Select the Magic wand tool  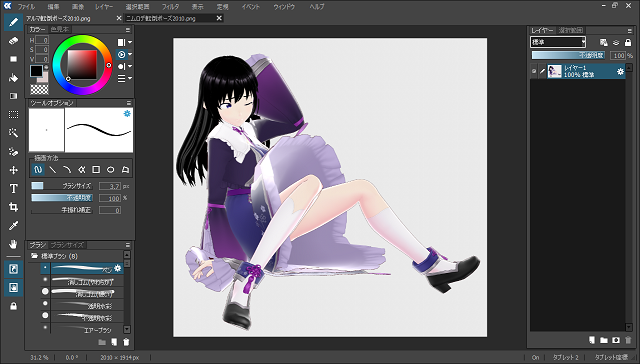point(13,133)
